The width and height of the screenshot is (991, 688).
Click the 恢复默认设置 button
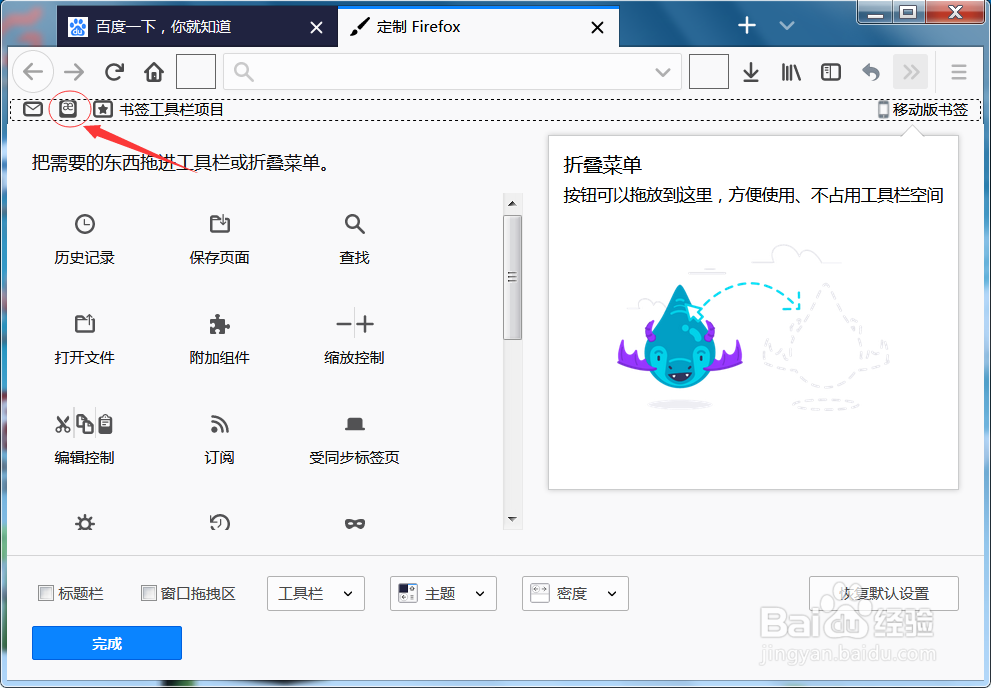(884, 593)
